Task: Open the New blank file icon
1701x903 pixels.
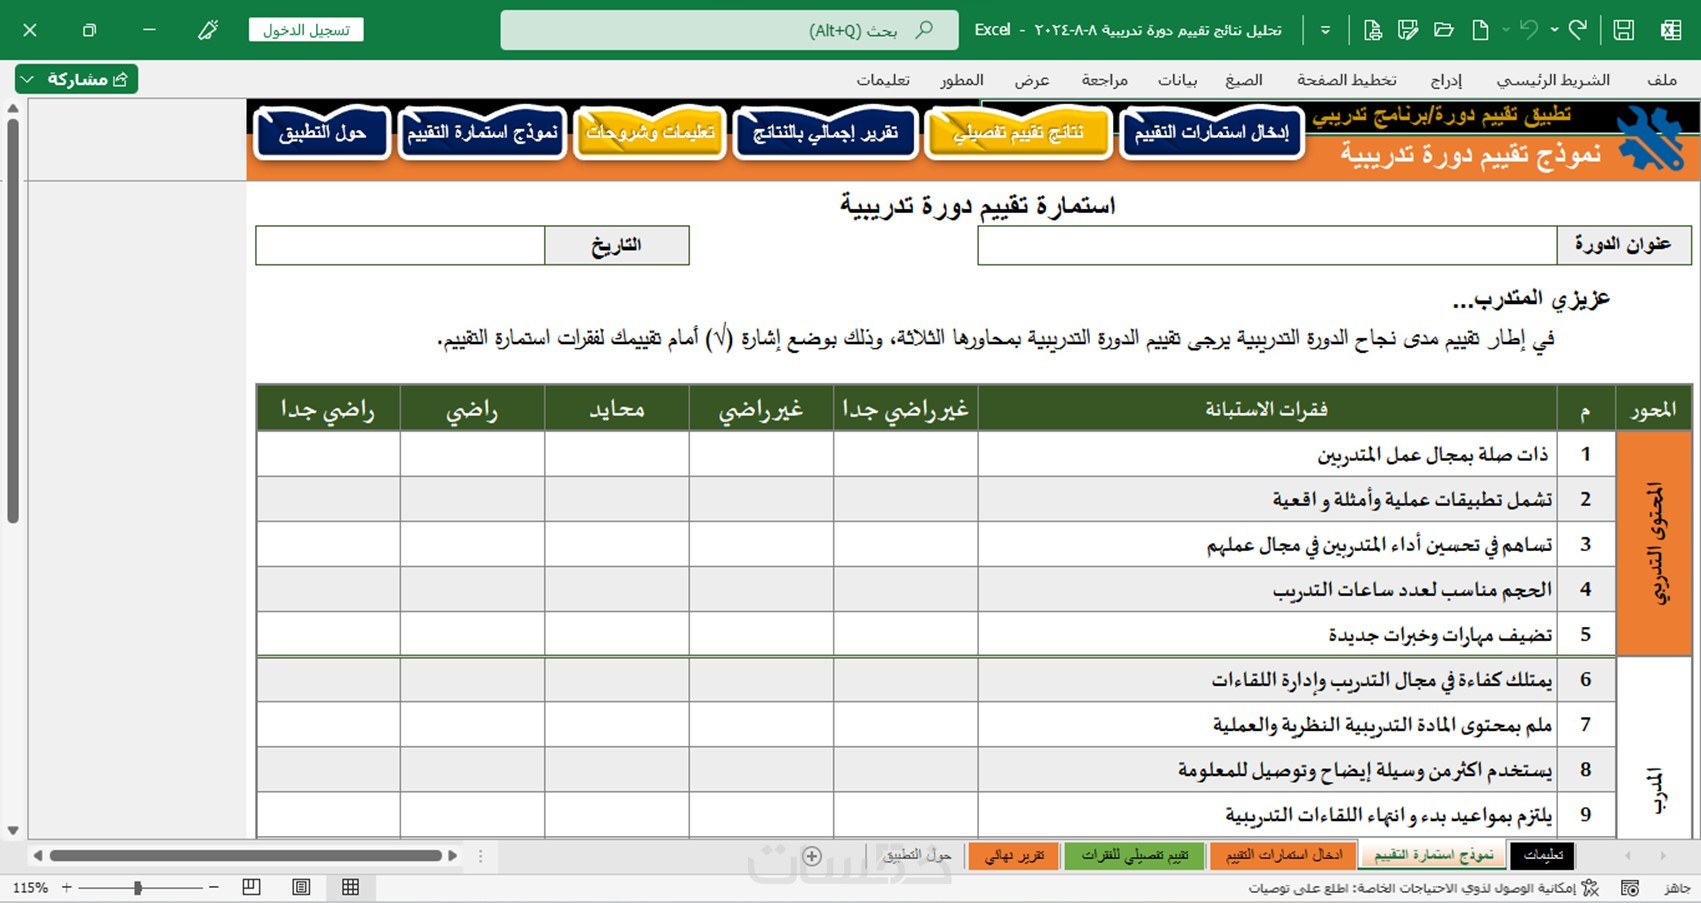Action: point(1480,30)
